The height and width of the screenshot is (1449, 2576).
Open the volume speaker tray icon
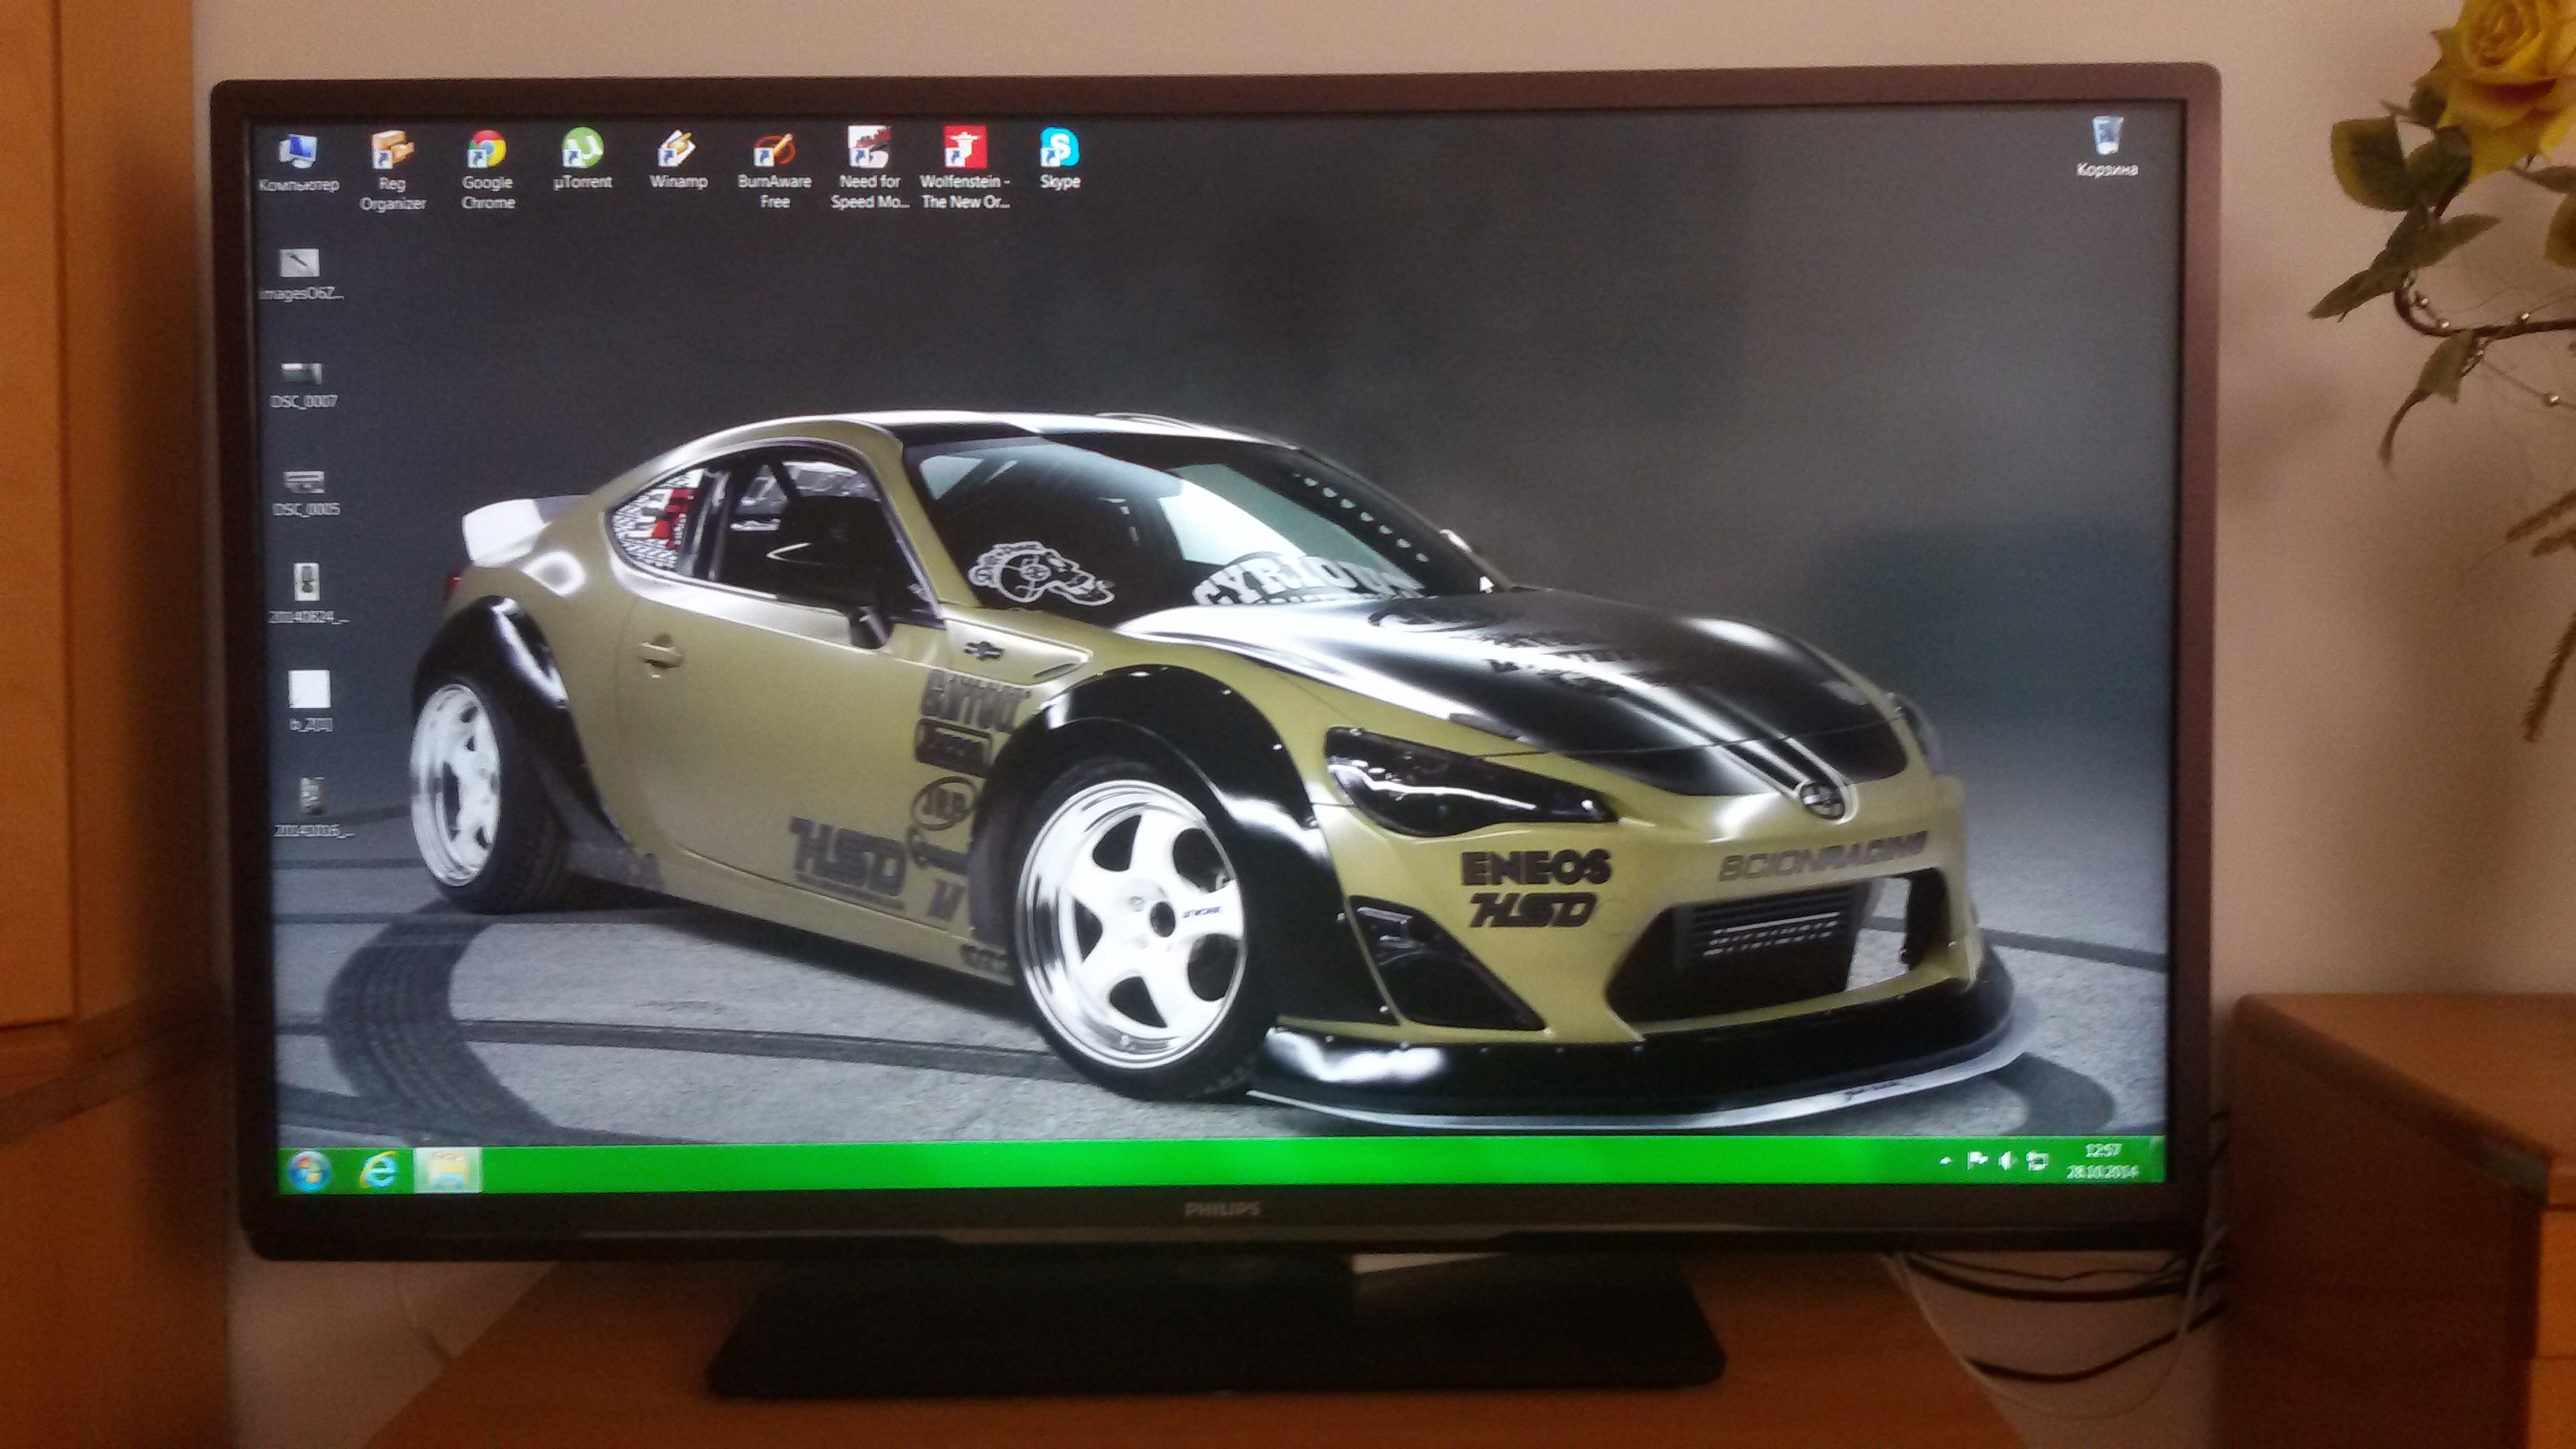(2006, 1161)
